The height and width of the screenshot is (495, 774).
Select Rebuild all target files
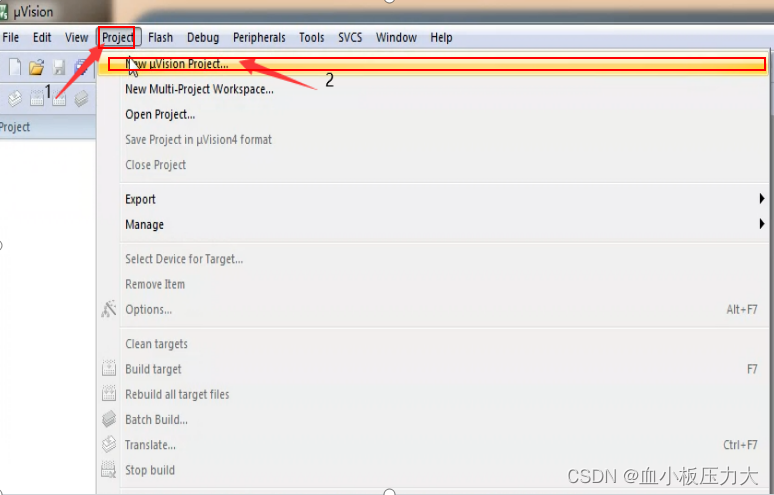432,394
